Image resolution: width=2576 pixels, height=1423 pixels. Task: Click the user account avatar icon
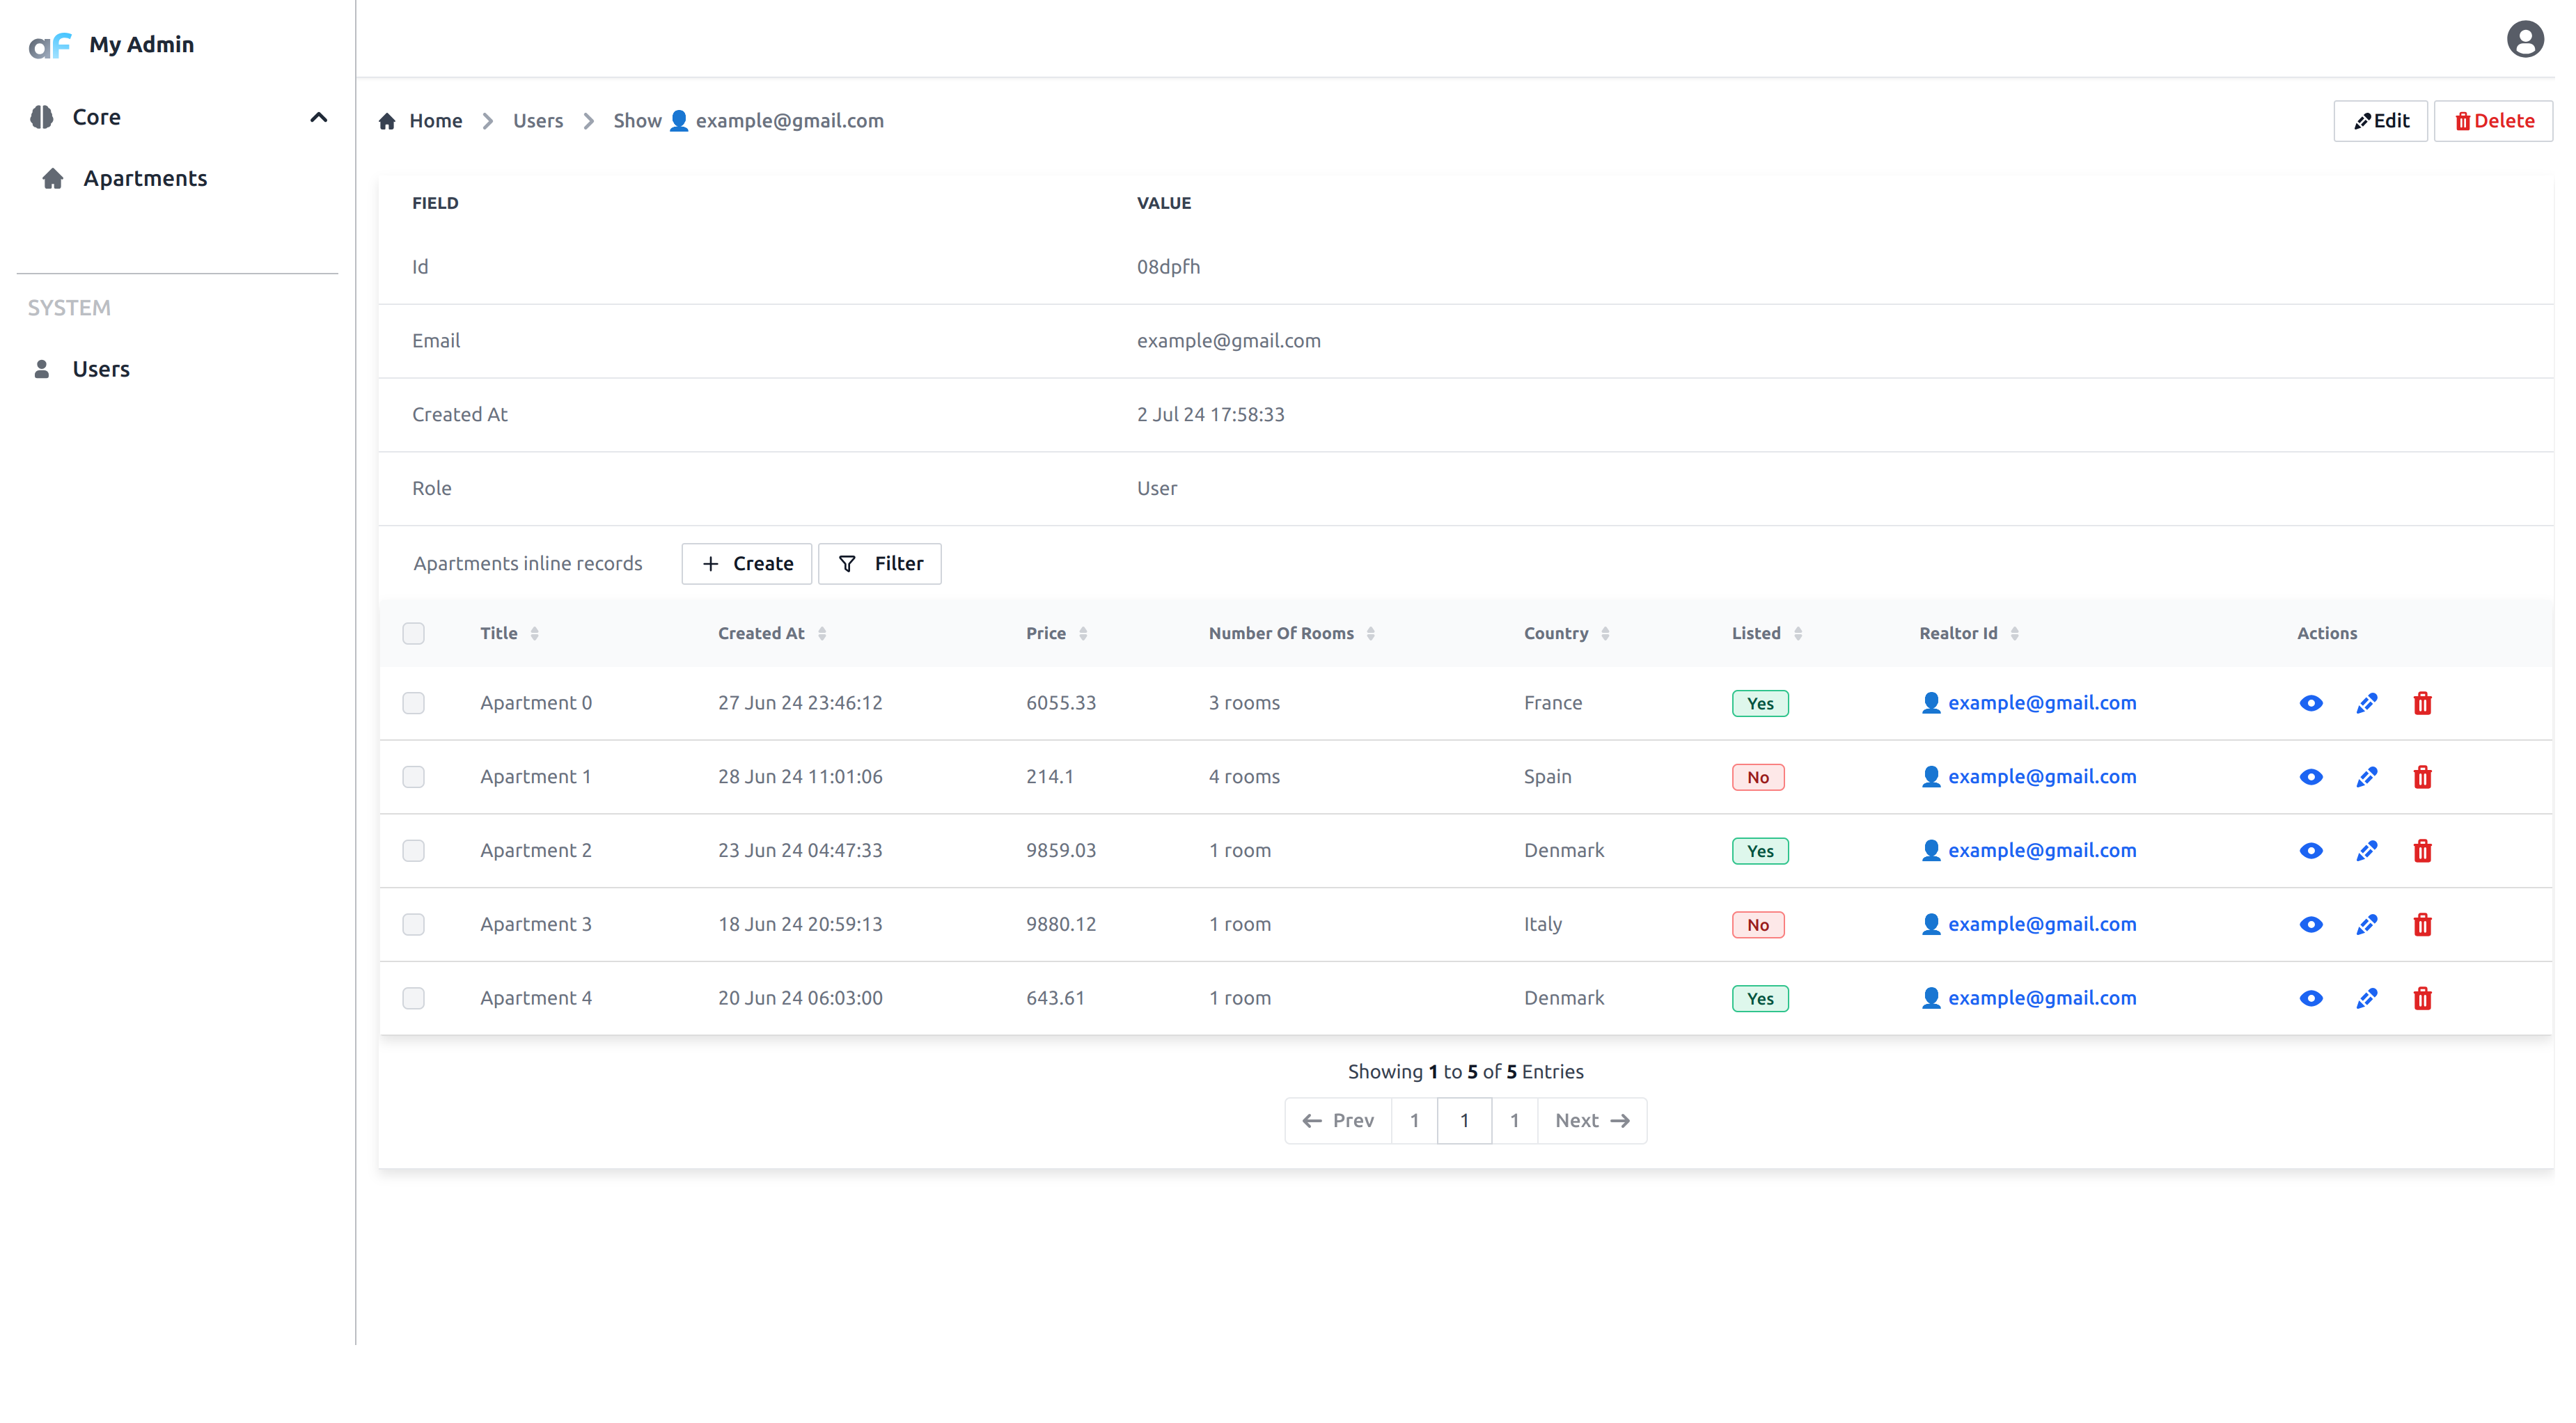(x=2524, y=39)
